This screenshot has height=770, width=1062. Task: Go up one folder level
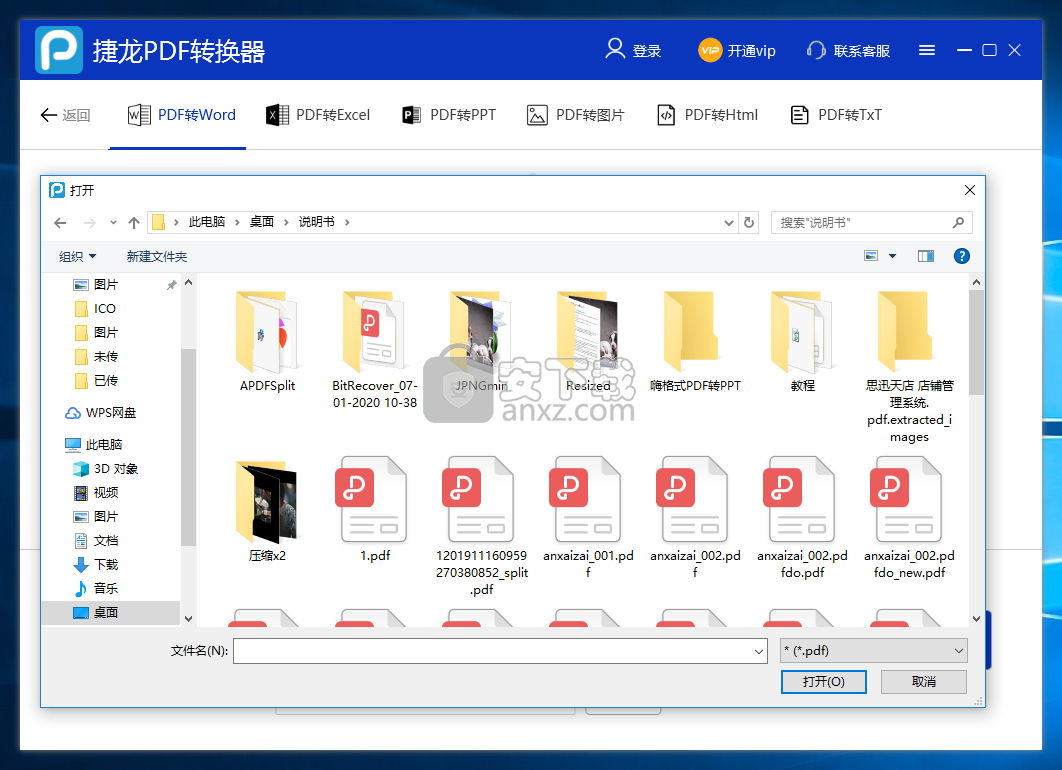coord(134,223)
